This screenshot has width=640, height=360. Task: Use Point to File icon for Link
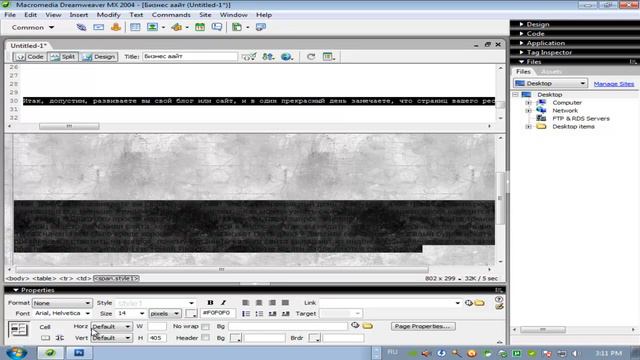(x=468, y=303)
